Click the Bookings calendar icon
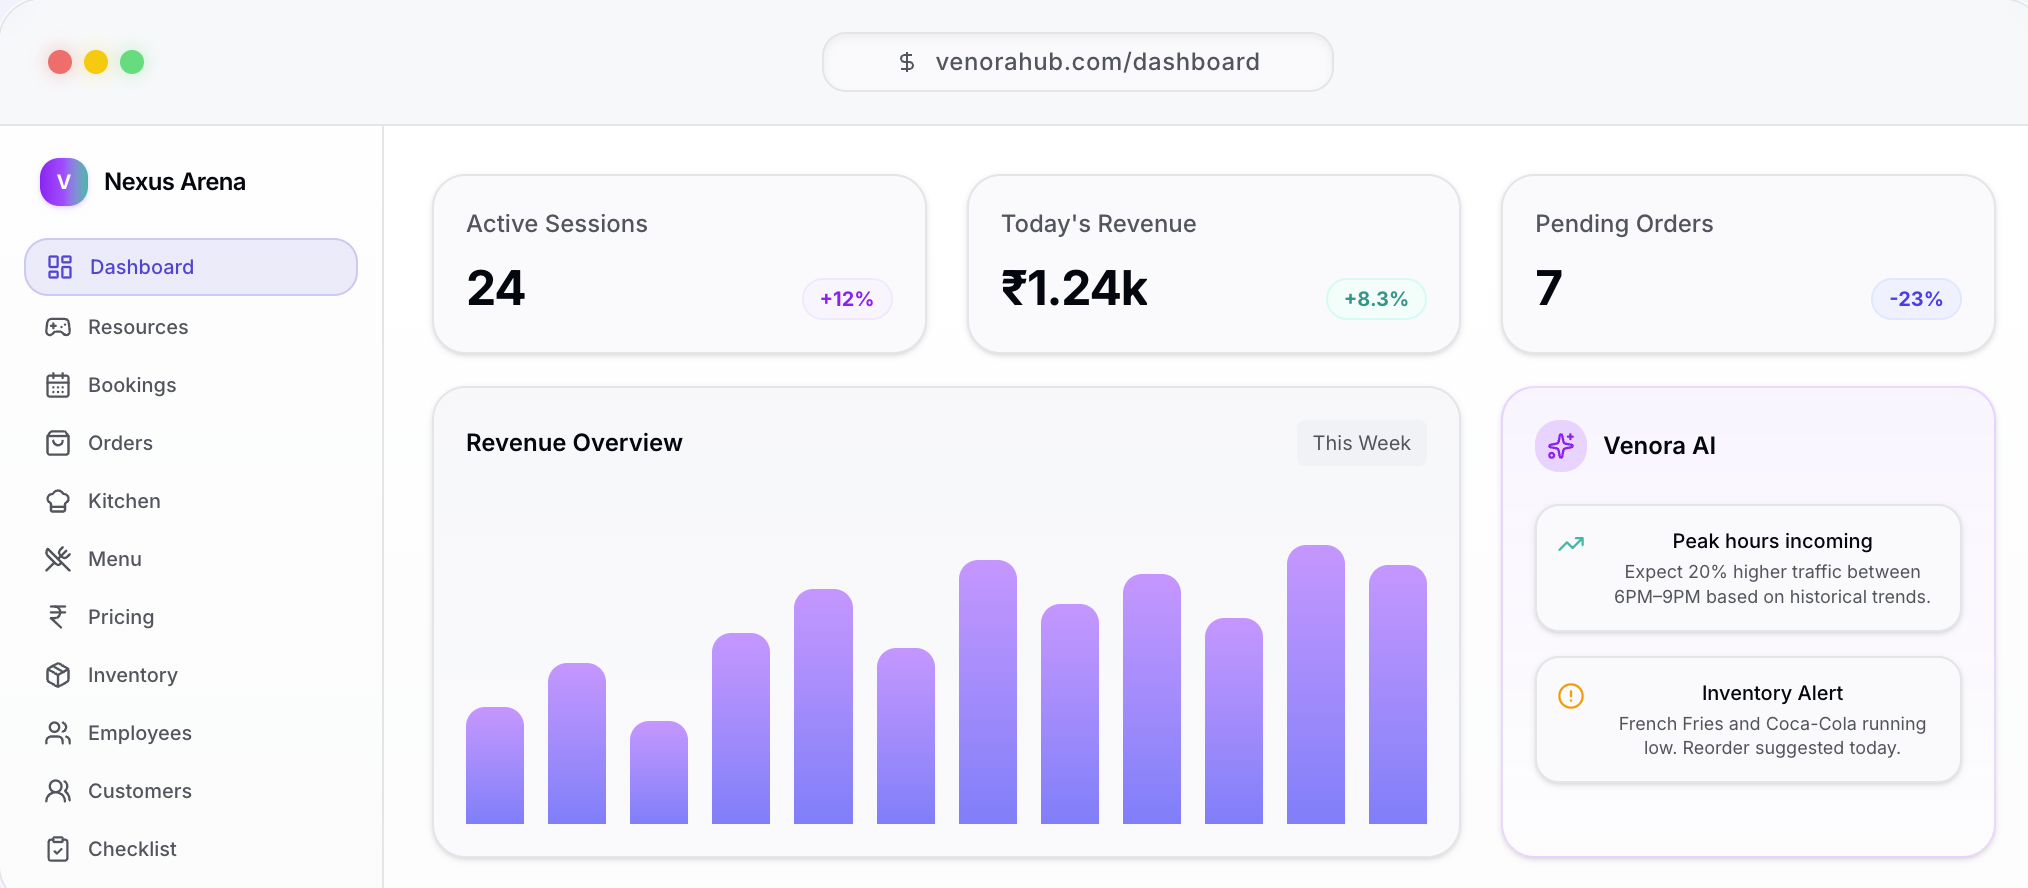The image size is (2028, 888). coord(58,385)
